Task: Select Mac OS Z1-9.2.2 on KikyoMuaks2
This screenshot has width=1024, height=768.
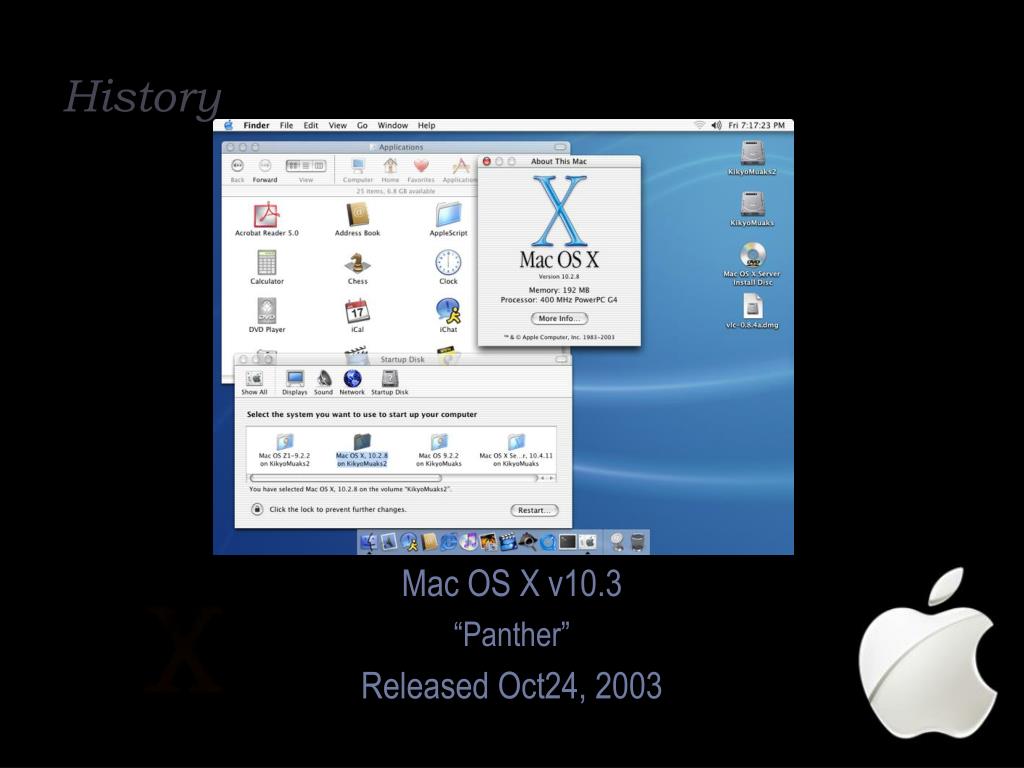Action: pyautogui.click(x=284, y=451)
